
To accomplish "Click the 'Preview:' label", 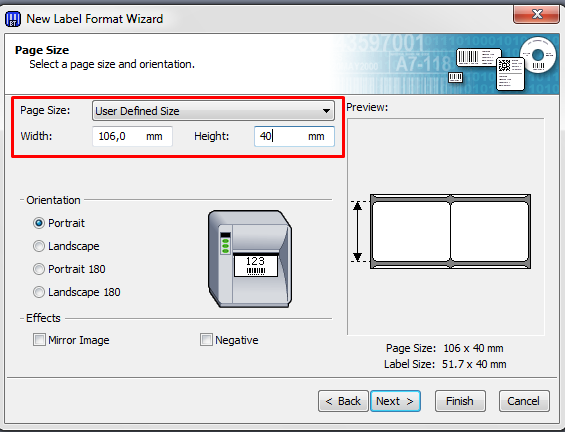I will [x=367, y=107].
